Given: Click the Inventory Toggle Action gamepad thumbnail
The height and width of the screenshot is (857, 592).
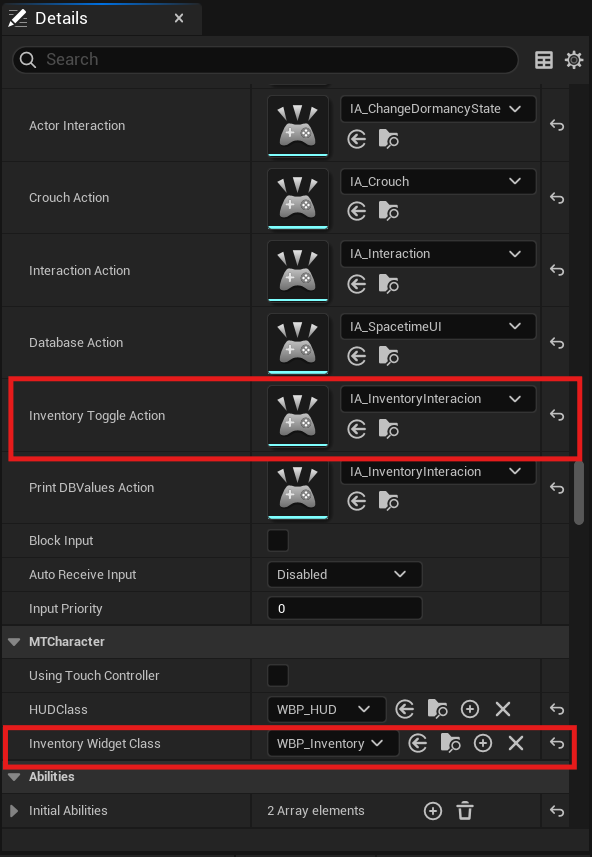Looking at the screenshot, I should point(298,416).
